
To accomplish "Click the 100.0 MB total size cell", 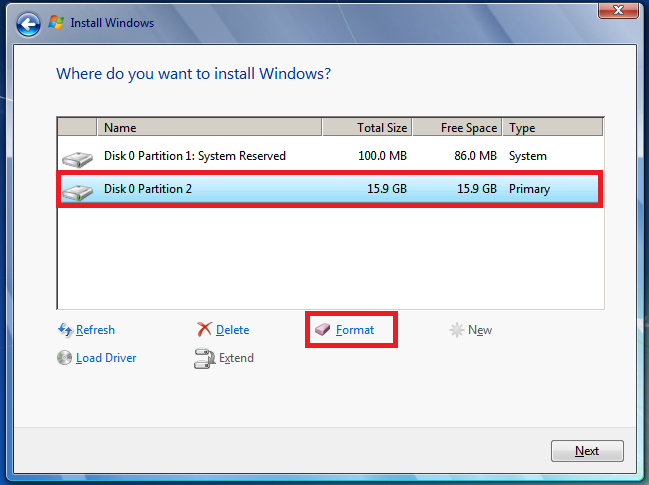I will [x=382, y=156].
